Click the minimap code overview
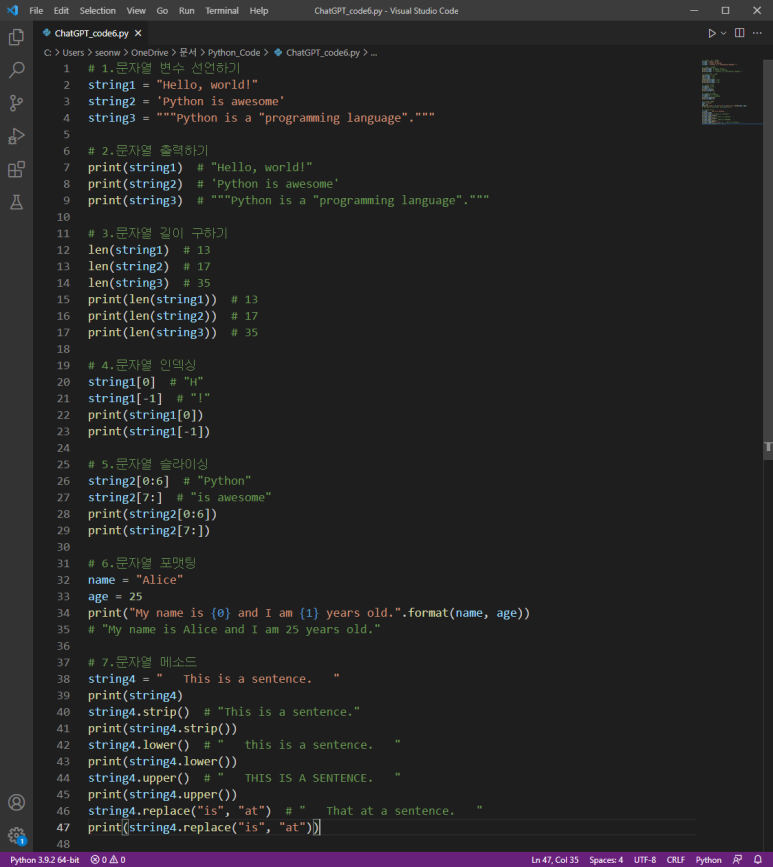This screenshot has height=867, width=773. tap(731, 92)
